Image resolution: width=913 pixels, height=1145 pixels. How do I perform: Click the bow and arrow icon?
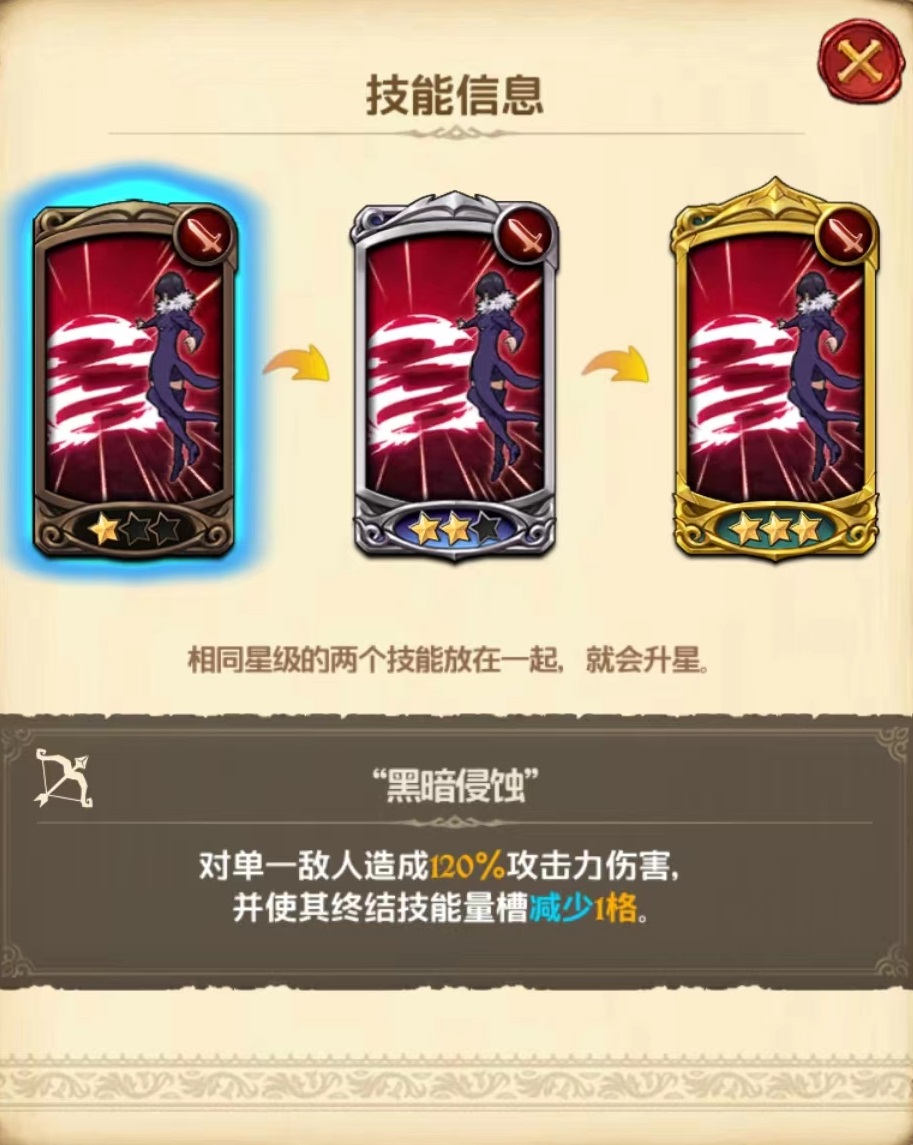[x=63, y=777]
